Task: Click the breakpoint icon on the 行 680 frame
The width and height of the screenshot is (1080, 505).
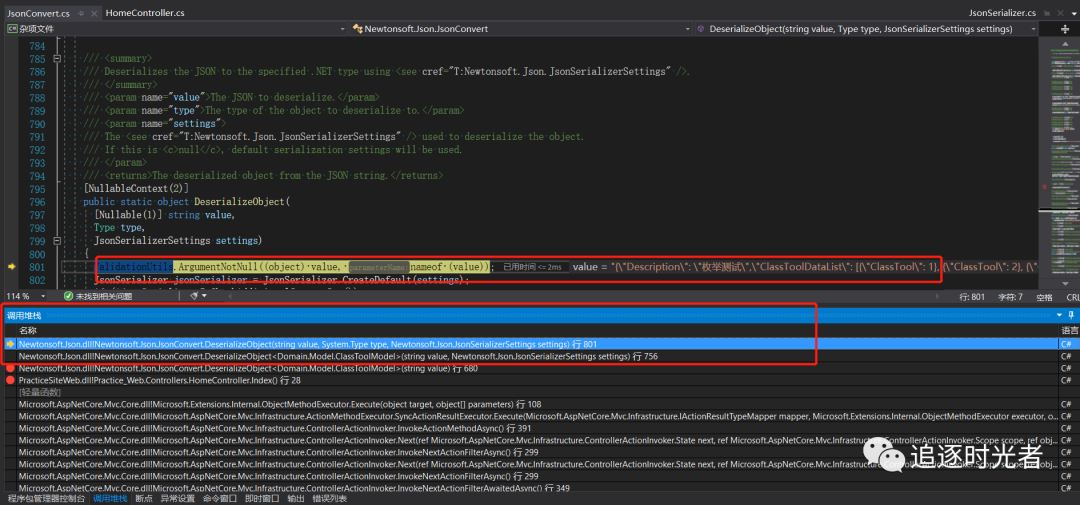Action: tap(10, 369)
